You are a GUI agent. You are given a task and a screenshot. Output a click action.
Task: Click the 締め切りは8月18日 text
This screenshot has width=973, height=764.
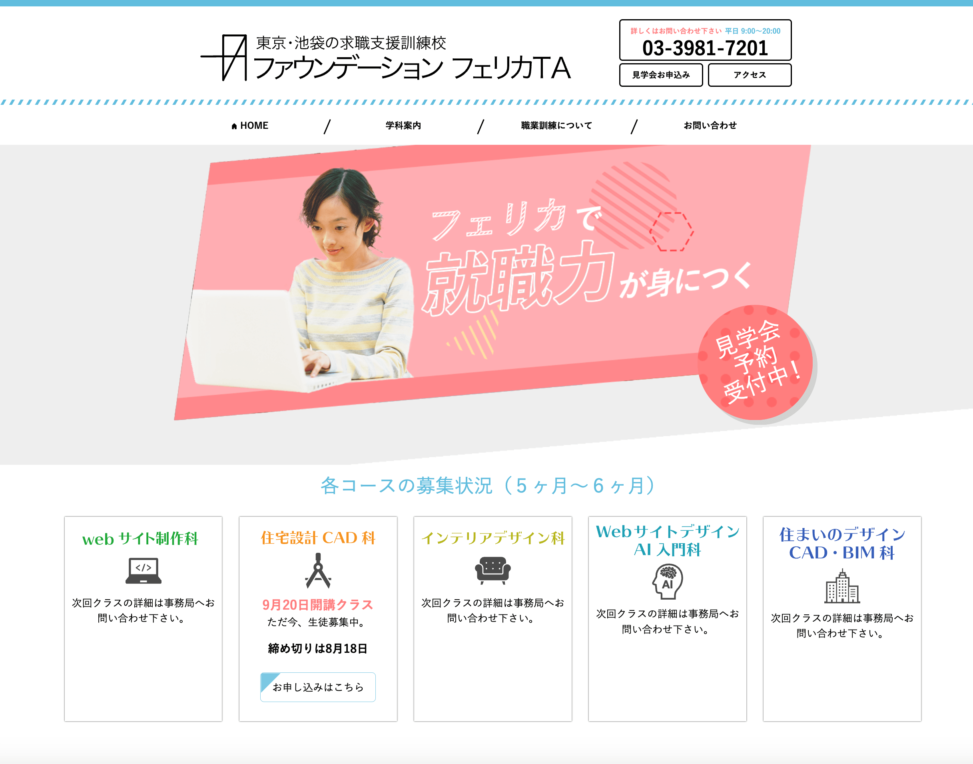pyautogui.click(x=318, y=649)
